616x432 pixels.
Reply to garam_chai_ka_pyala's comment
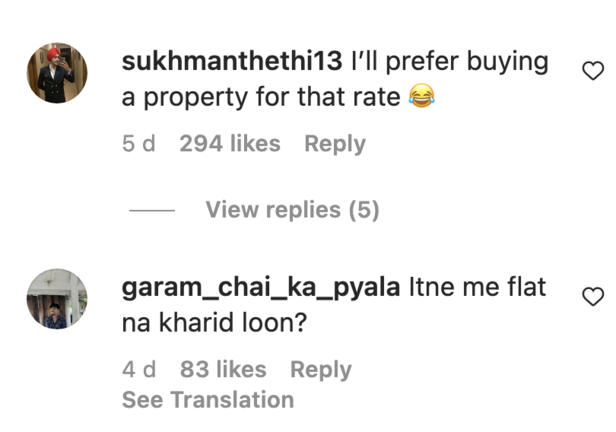coord(321,370)
